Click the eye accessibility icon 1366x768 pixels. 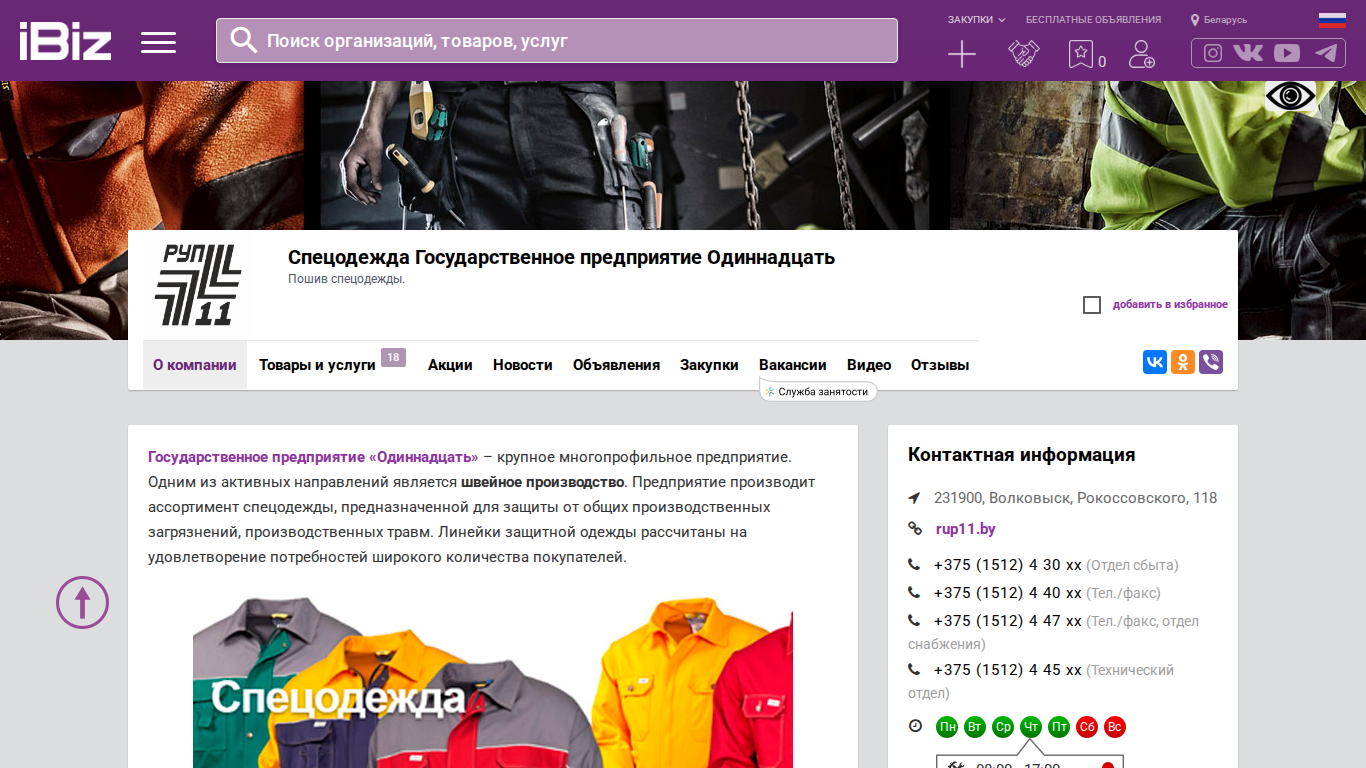click(x=1290, y=96)
